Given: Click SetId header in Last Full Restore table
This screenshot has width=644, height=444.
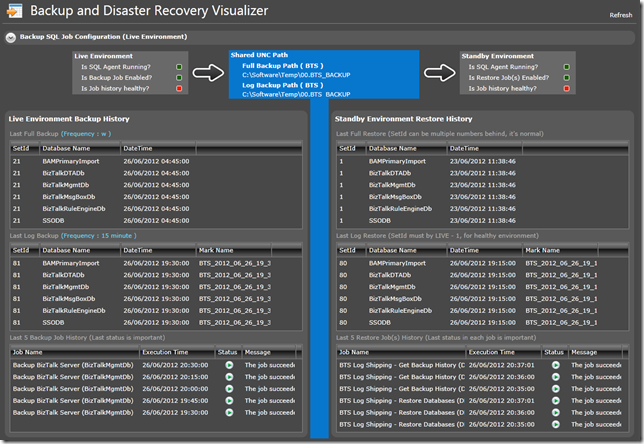Looking at the screenshot, I should 348,147.
